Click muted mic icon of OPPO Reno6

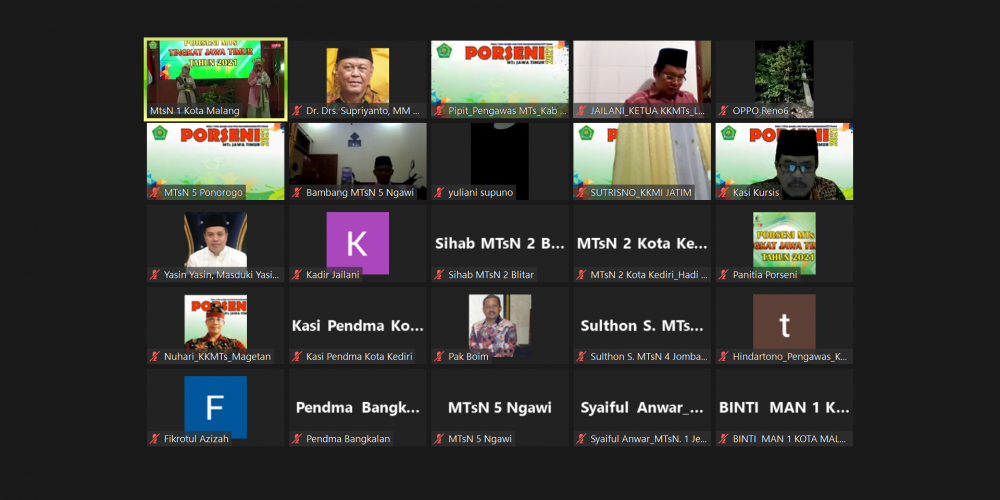point(723,111)
